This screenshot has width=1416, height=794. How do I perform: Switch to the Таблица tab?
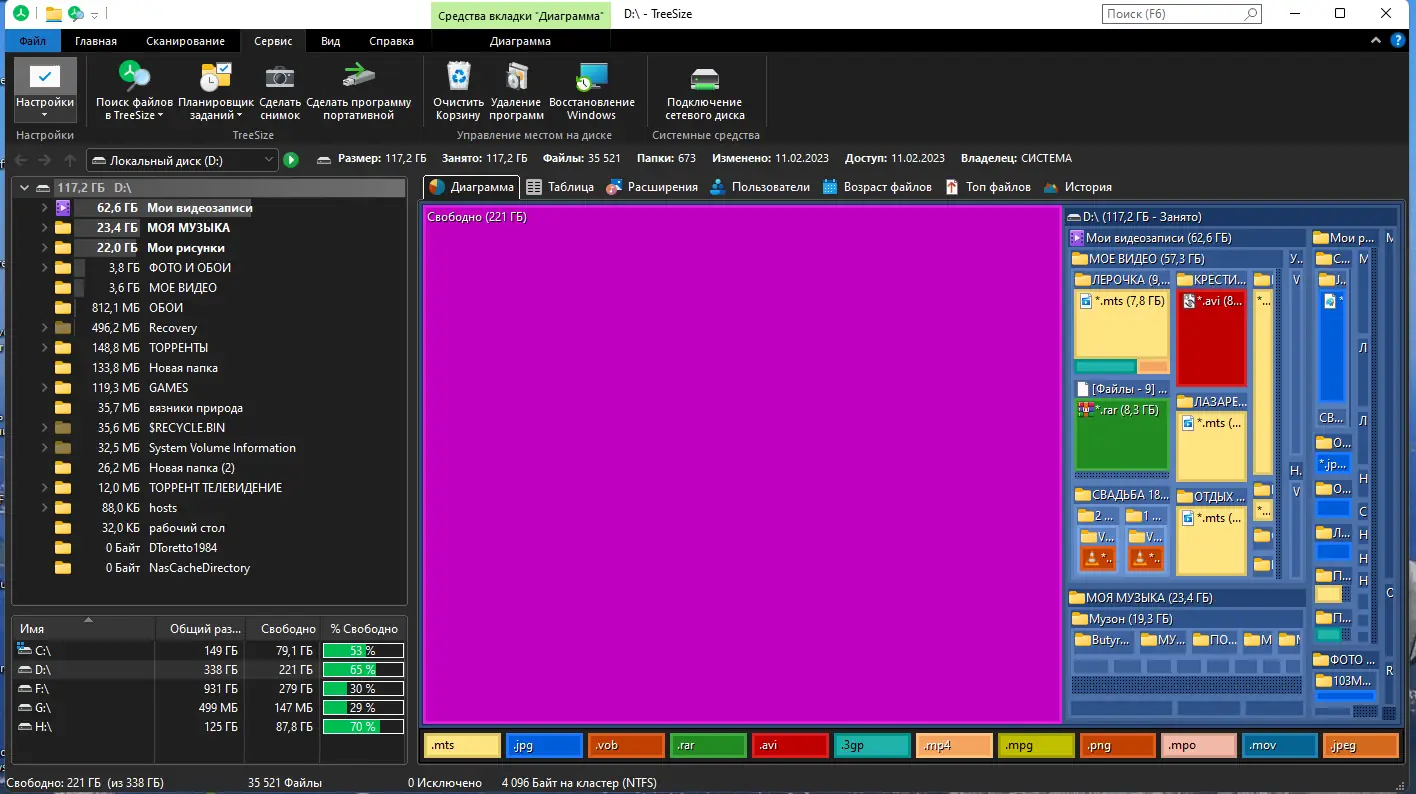(x=560, y=187)
